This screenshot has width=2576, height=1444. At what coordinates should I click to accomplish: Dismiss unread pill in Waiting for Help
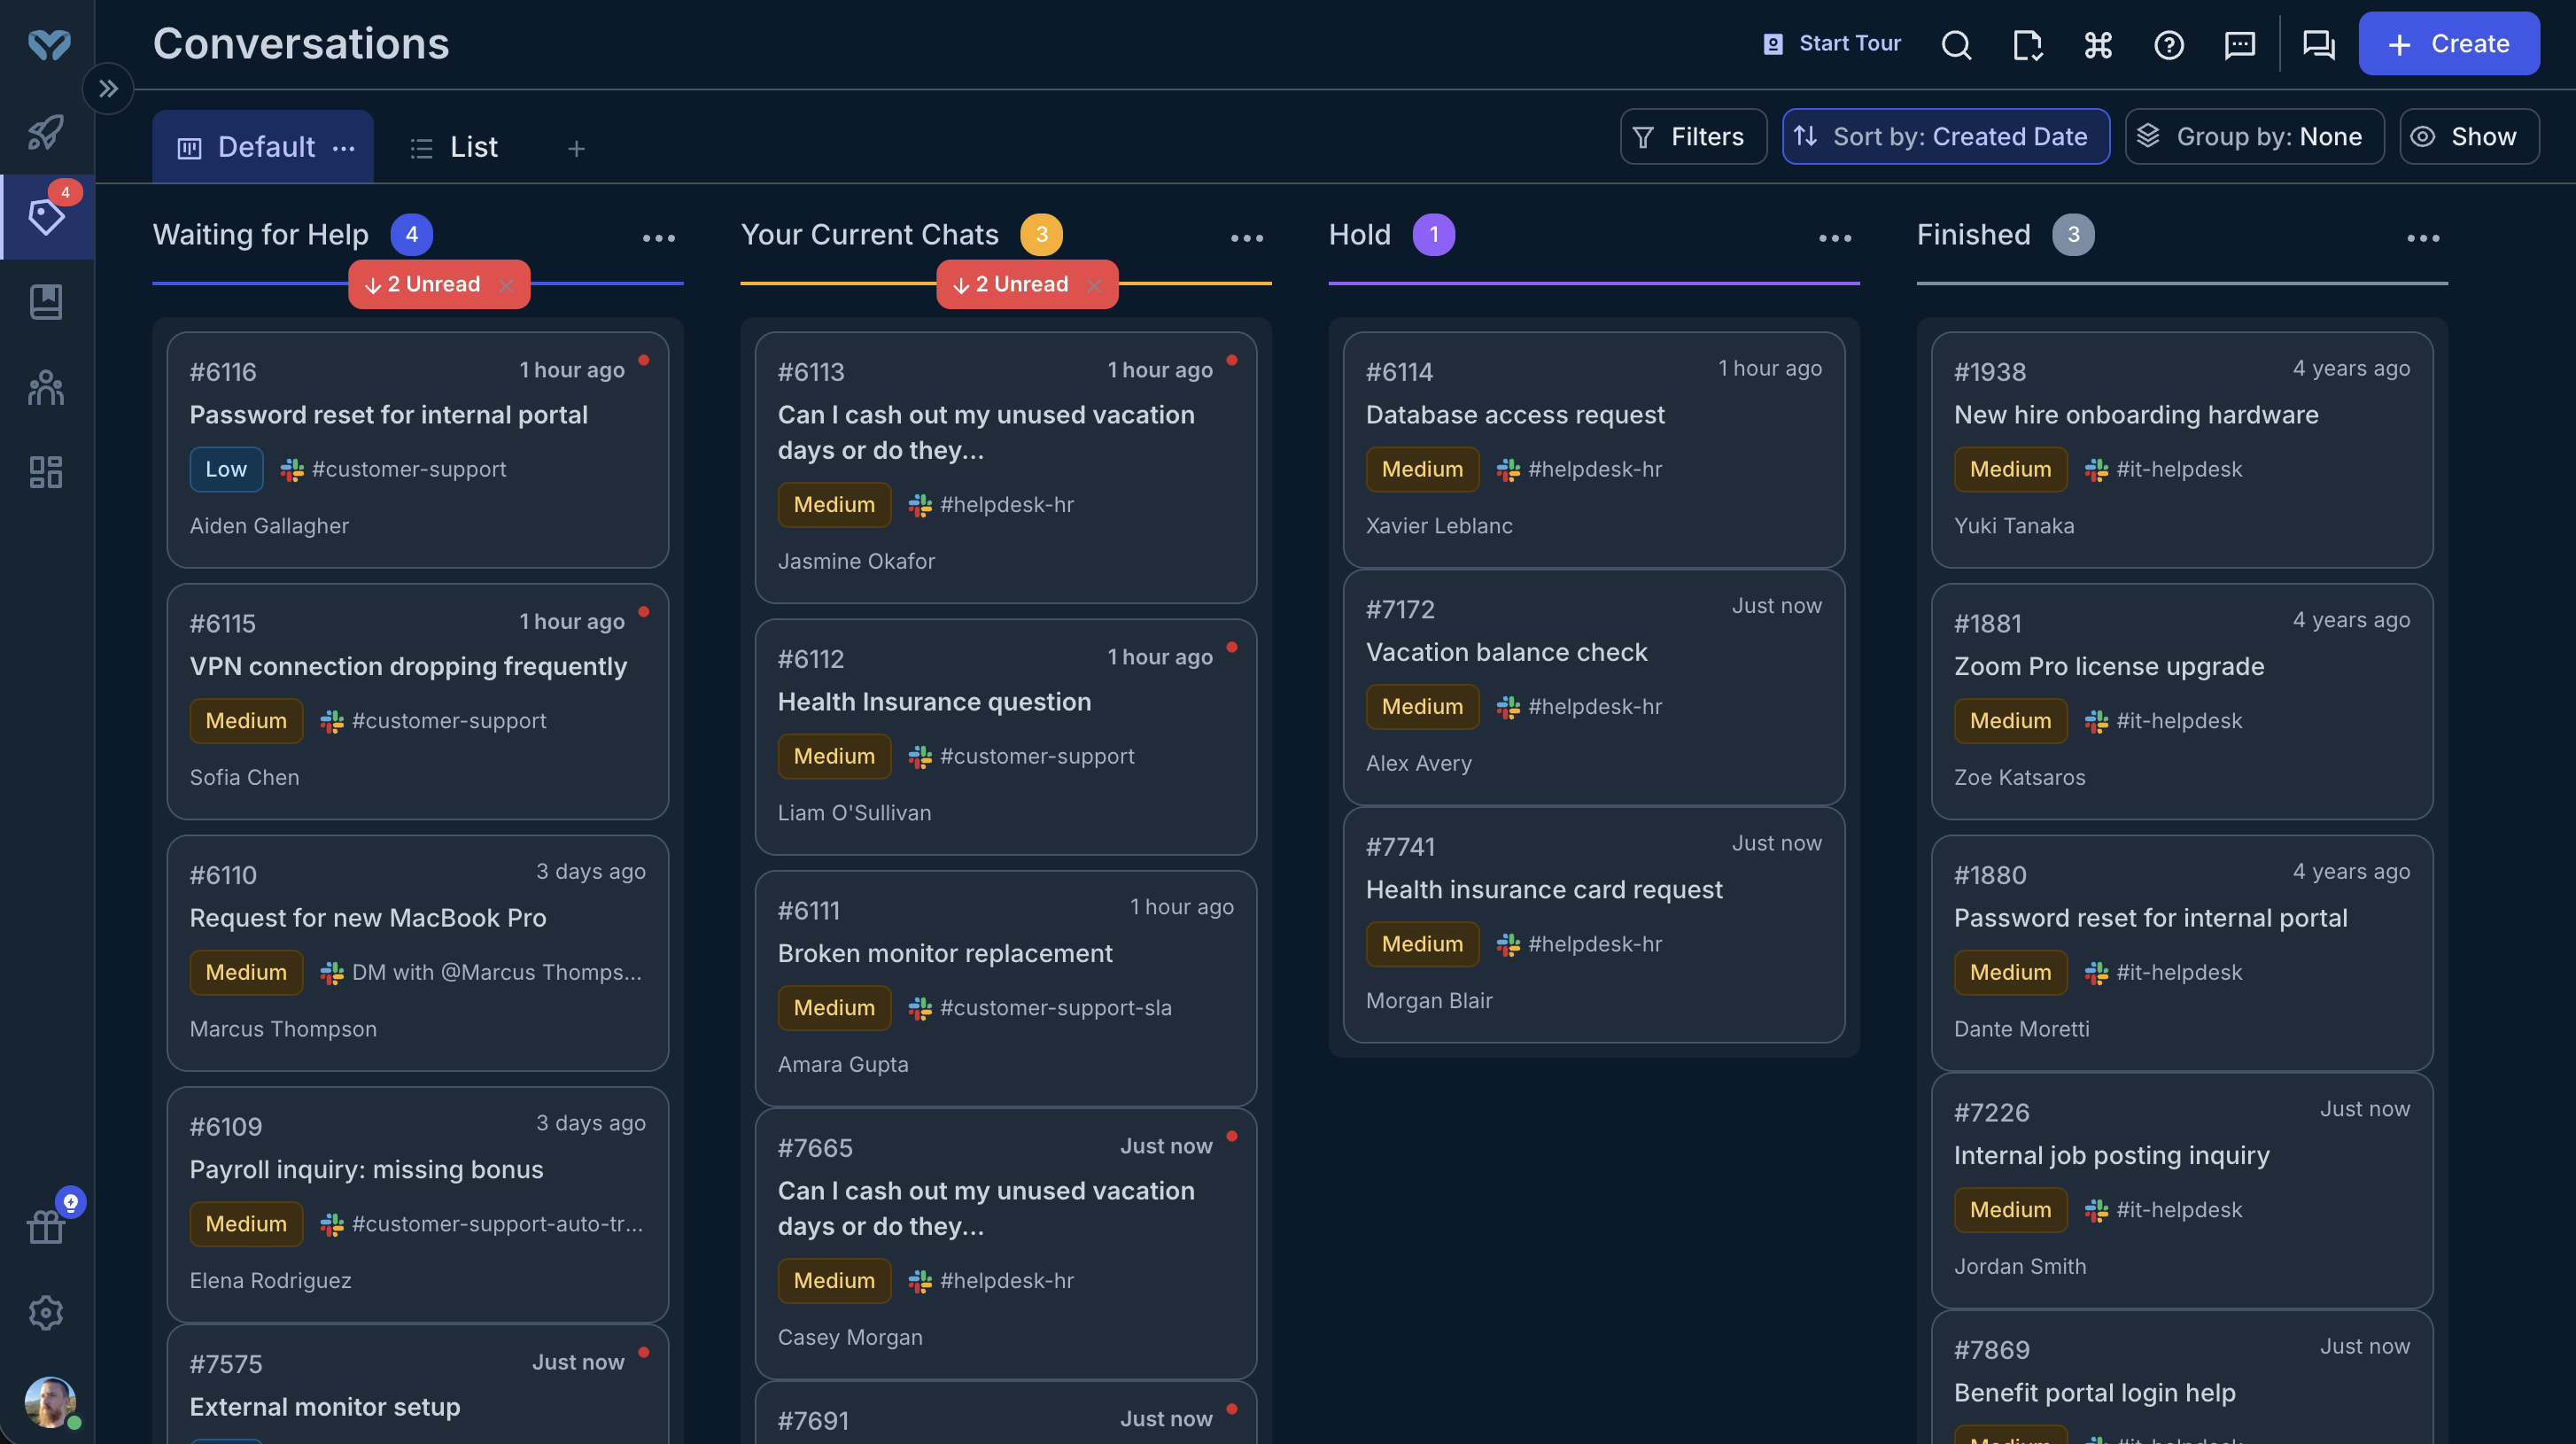coord(506,285)
